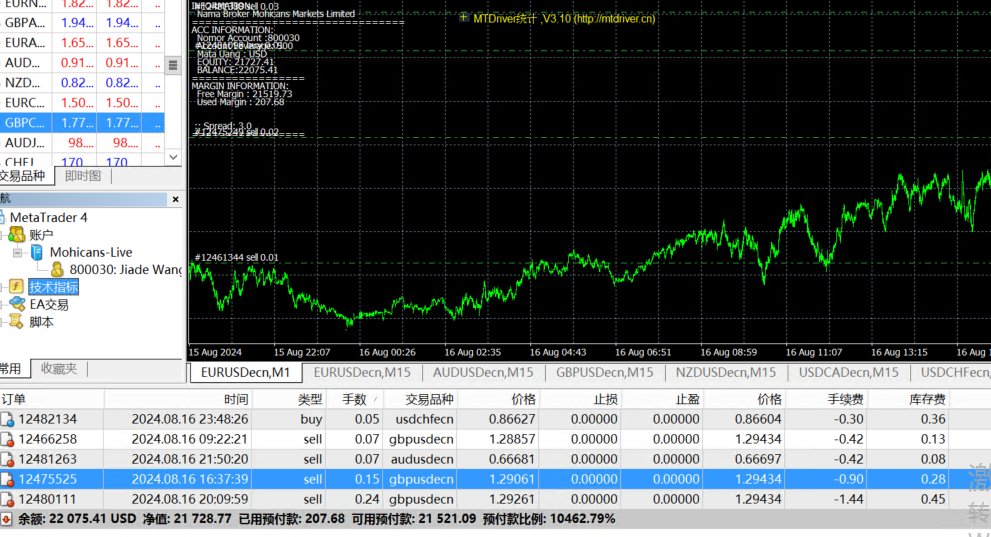Screen dimensions: 991x537
Task: Click the market watch scrollbar down arrow
Action: [x=173, y=158]
